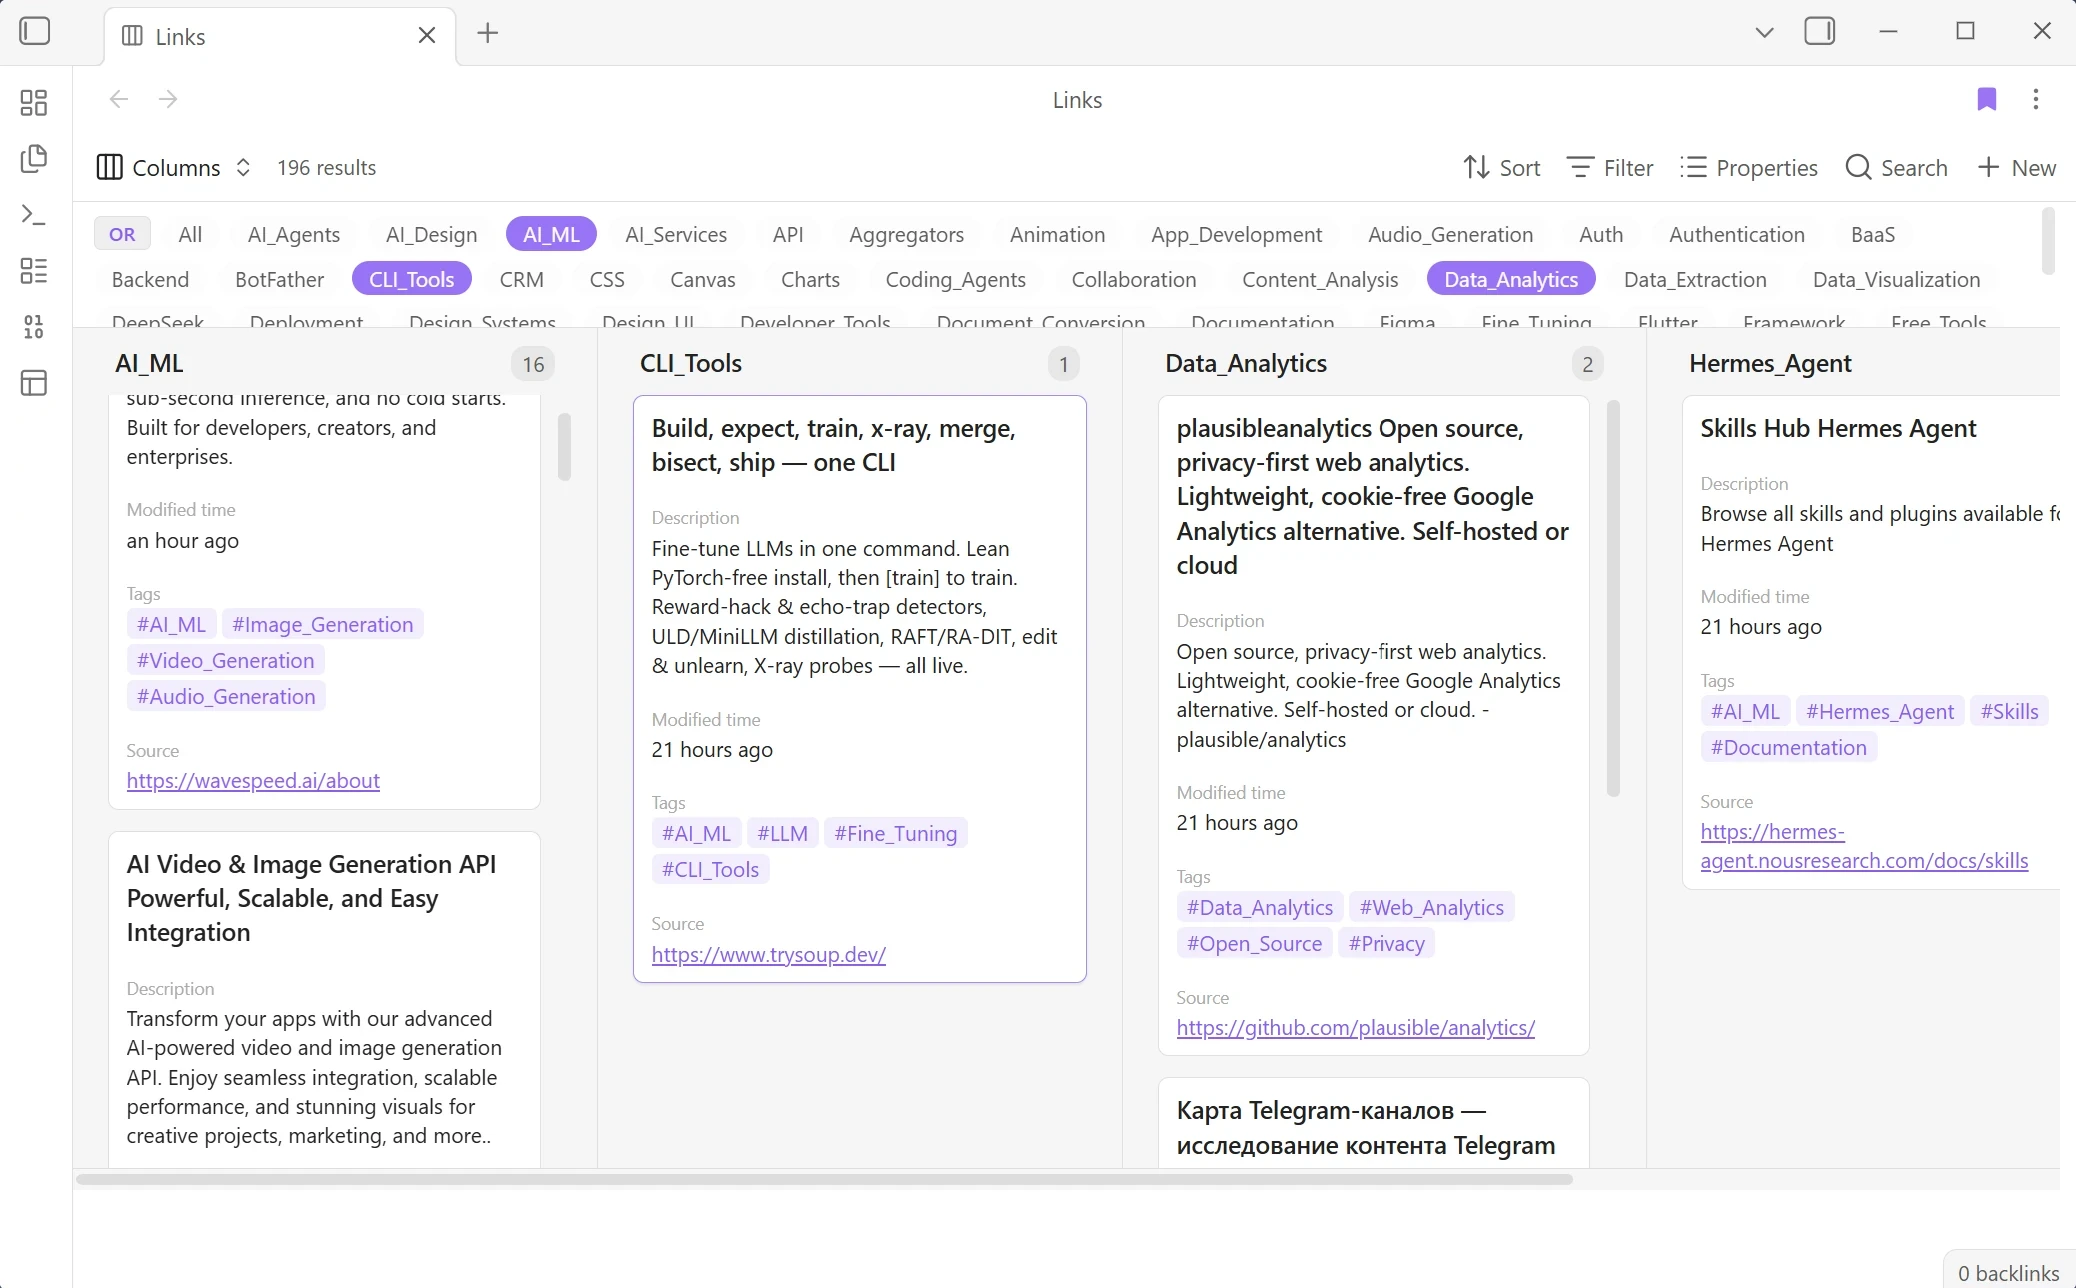
Task: Click the binary digits icon in ribbon
Action: coord(34,327)
